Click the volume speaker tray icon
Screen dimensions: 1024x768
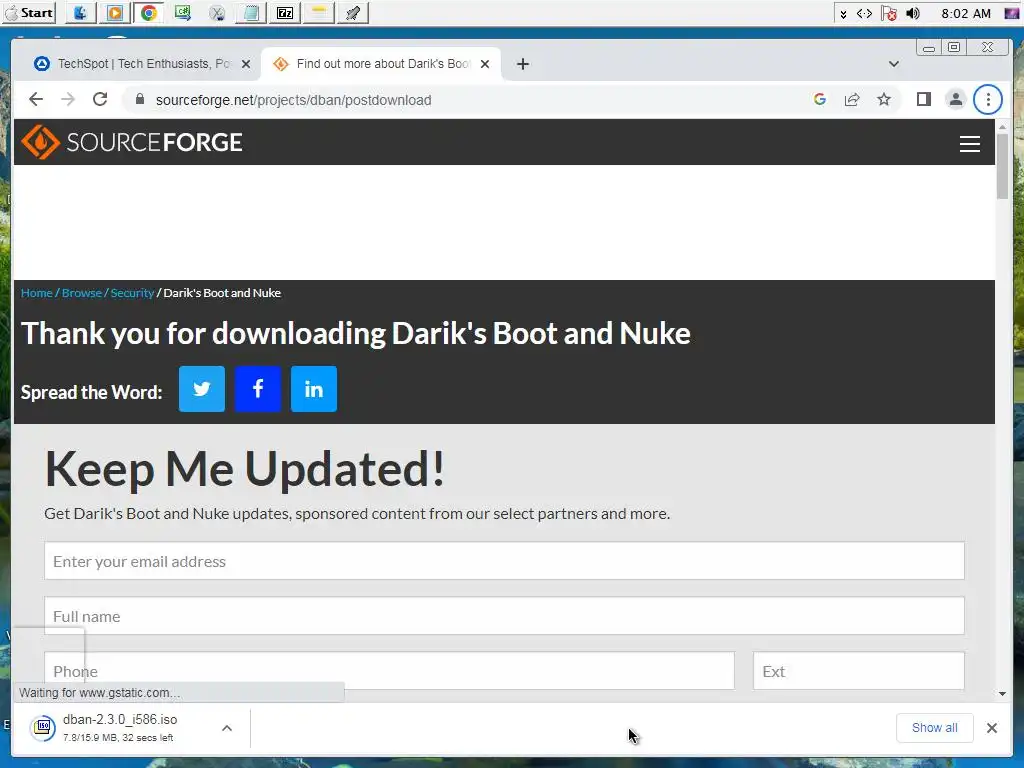click(913, 13)
